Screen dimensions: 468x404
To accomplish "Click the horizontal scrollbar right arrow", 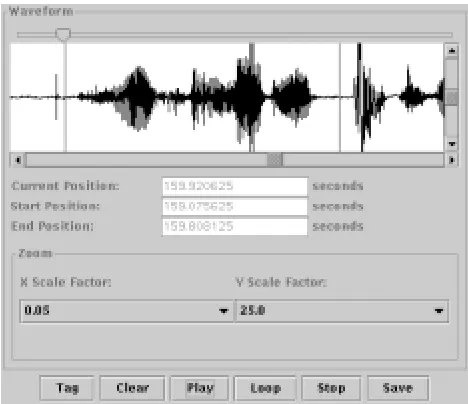I will (x=452, y=160).
